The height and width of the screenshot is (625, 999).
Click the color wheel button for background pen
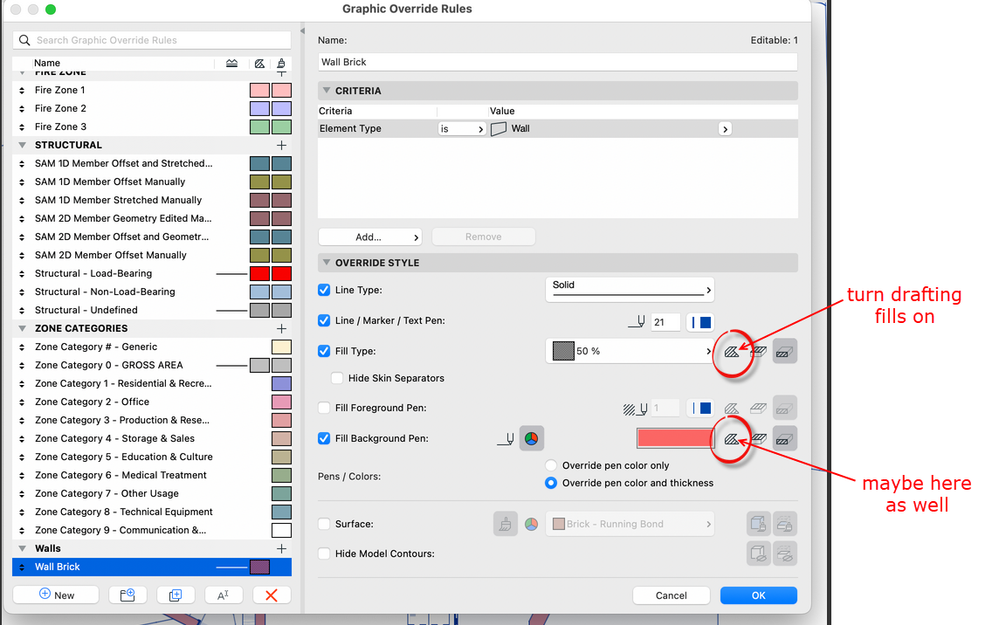531,438
